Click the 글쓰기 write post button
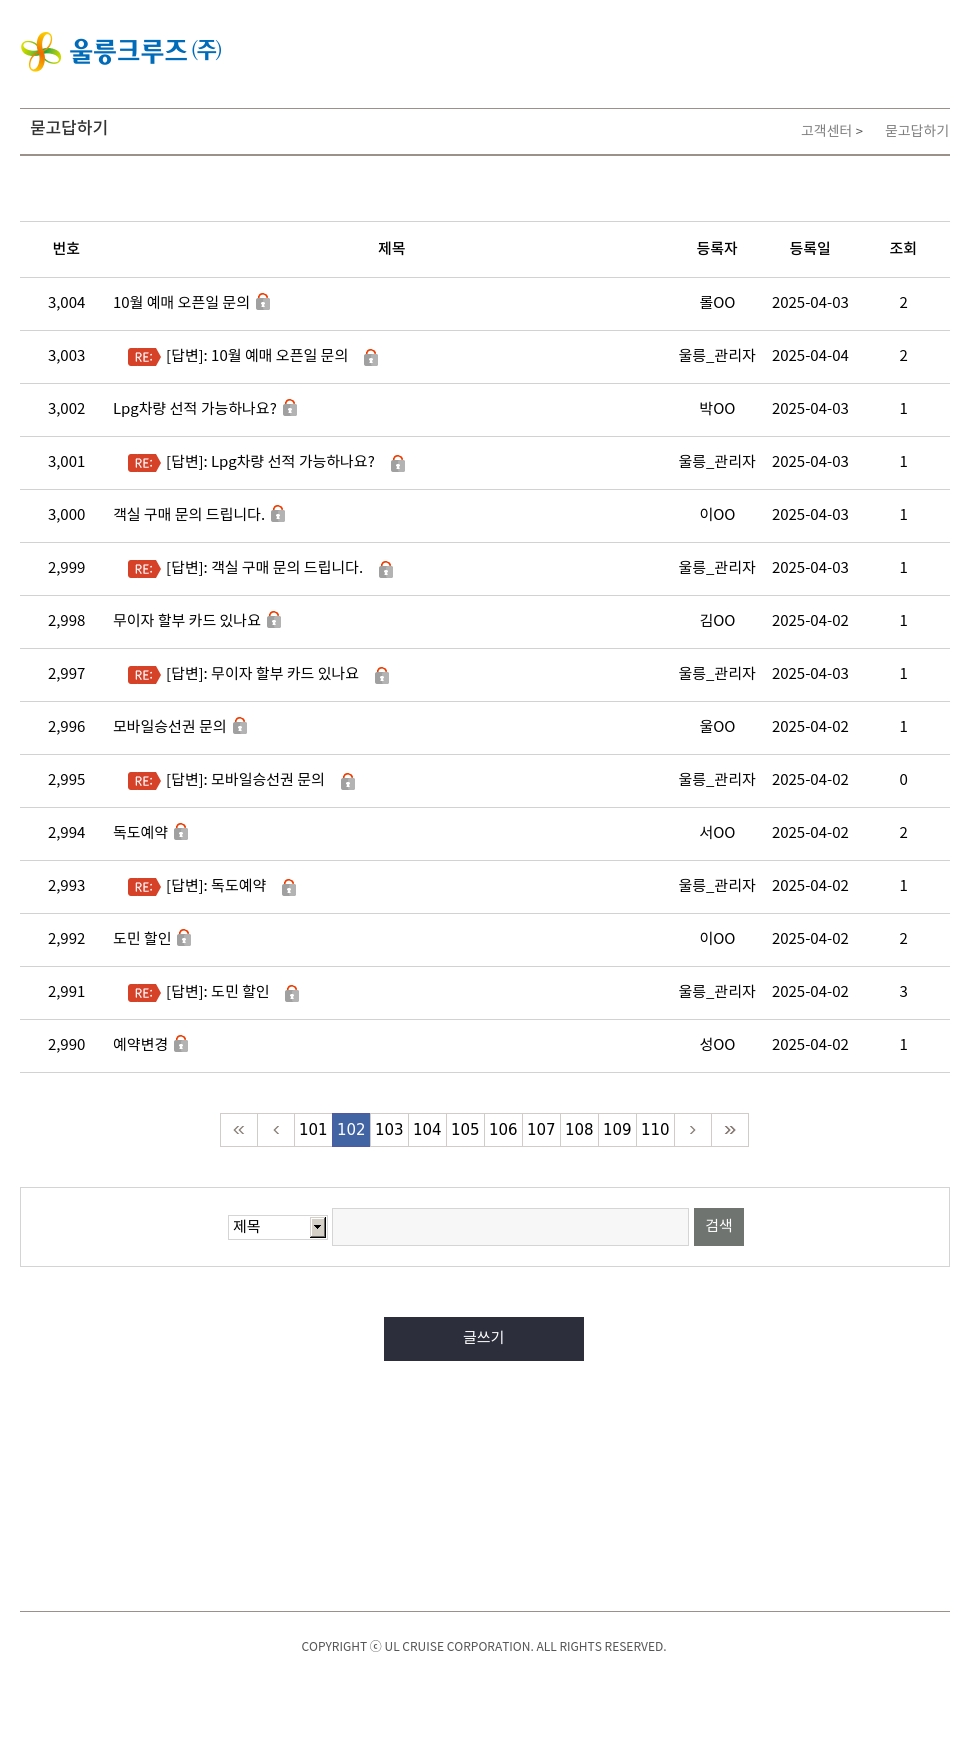 coord(484,1339)
